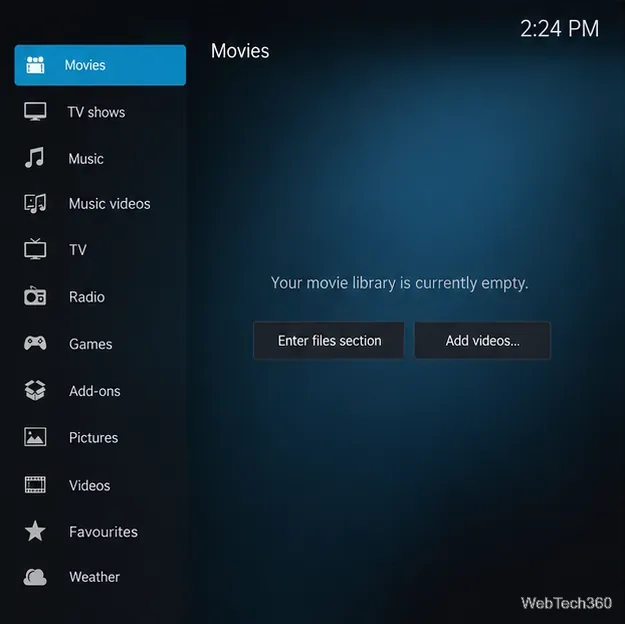Open the Pictures menu label
Screen dimensions: 625x624
(93, 438)
